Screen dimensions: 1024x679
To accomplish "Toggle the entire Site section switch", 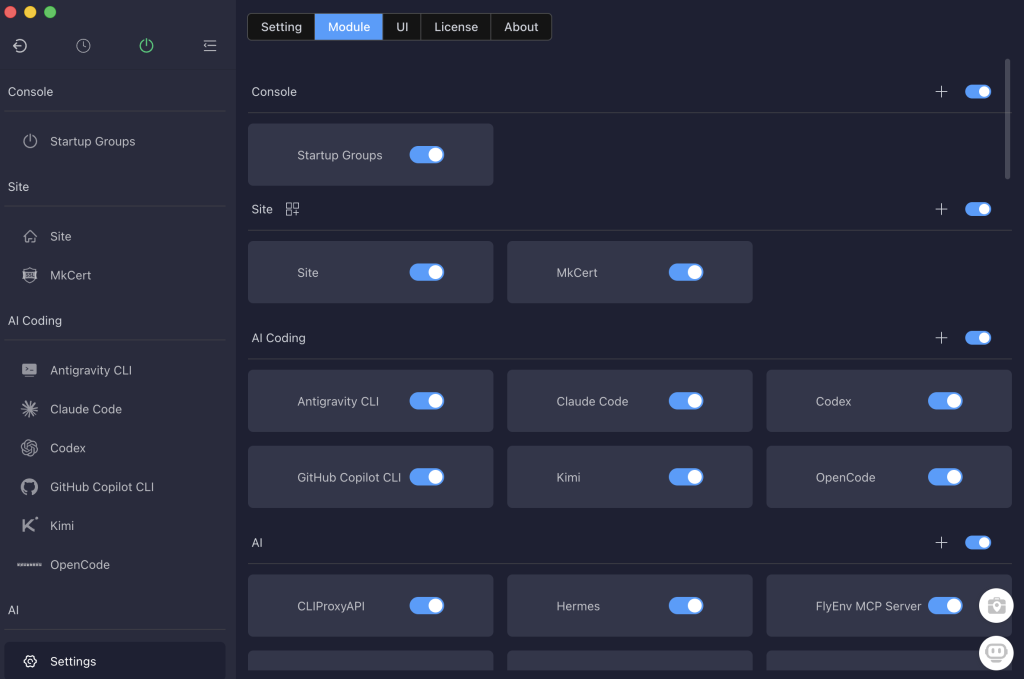I will 978,209.
